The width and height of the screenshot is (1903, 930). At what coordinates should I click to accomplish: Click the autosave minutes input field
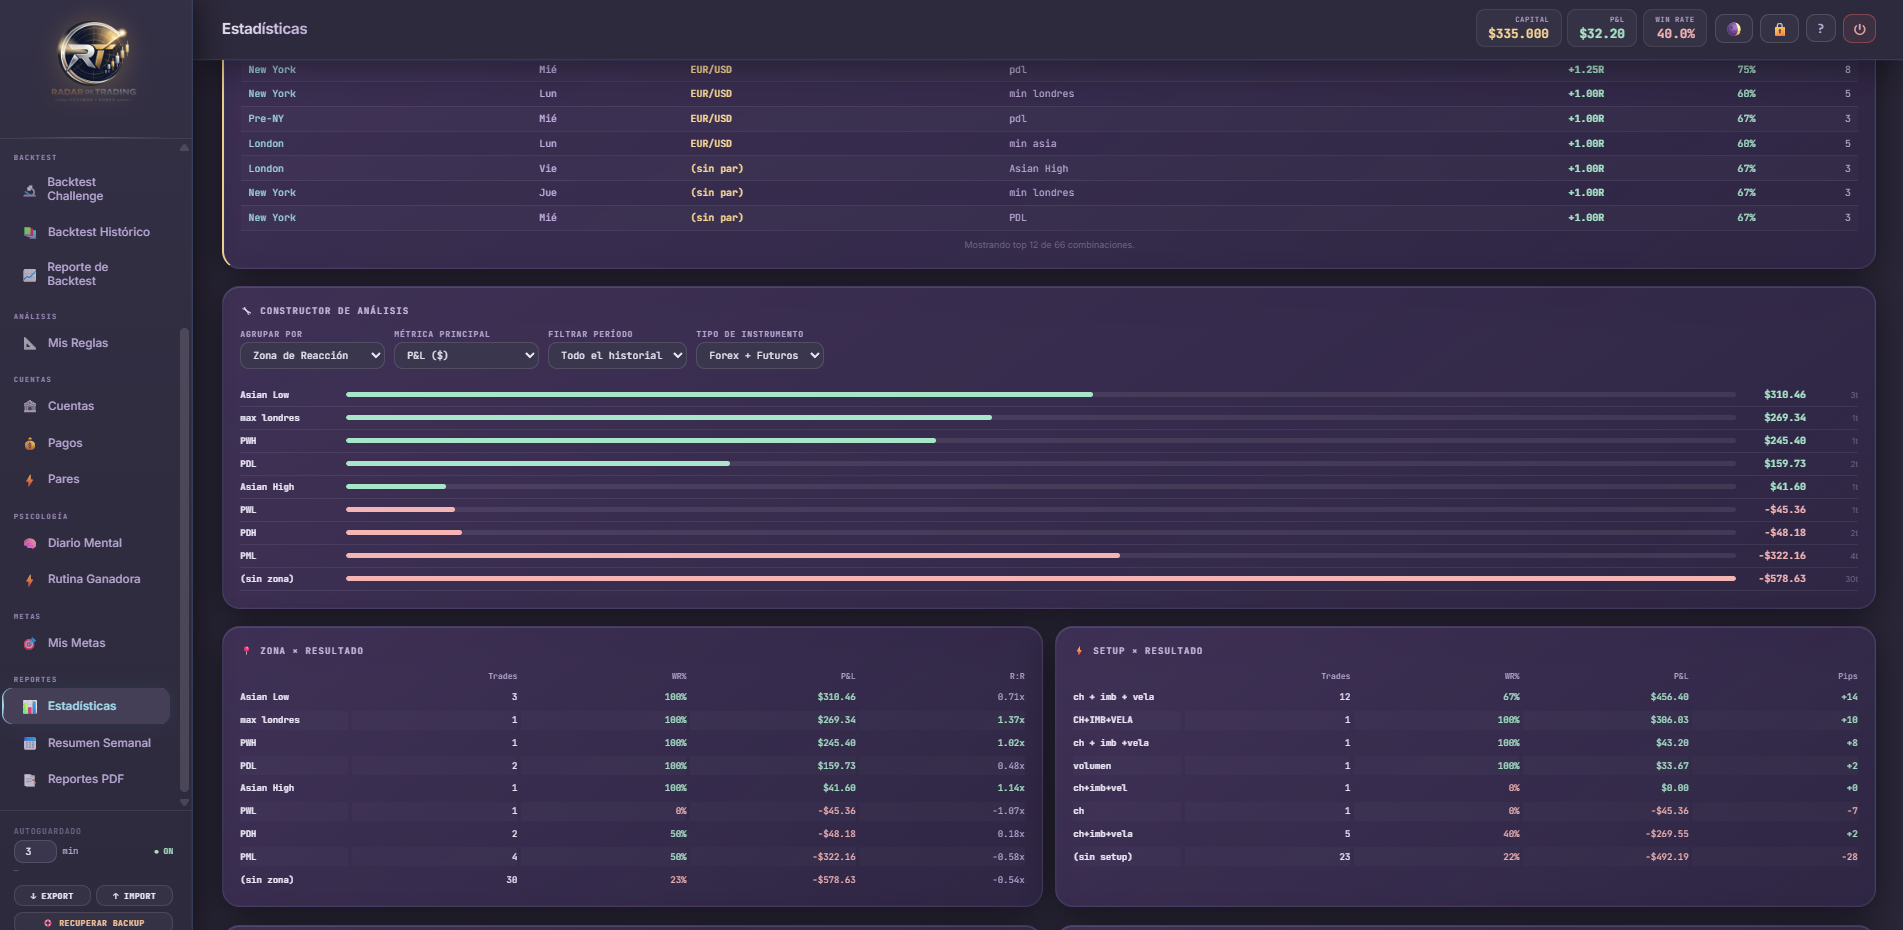[35, 852]
